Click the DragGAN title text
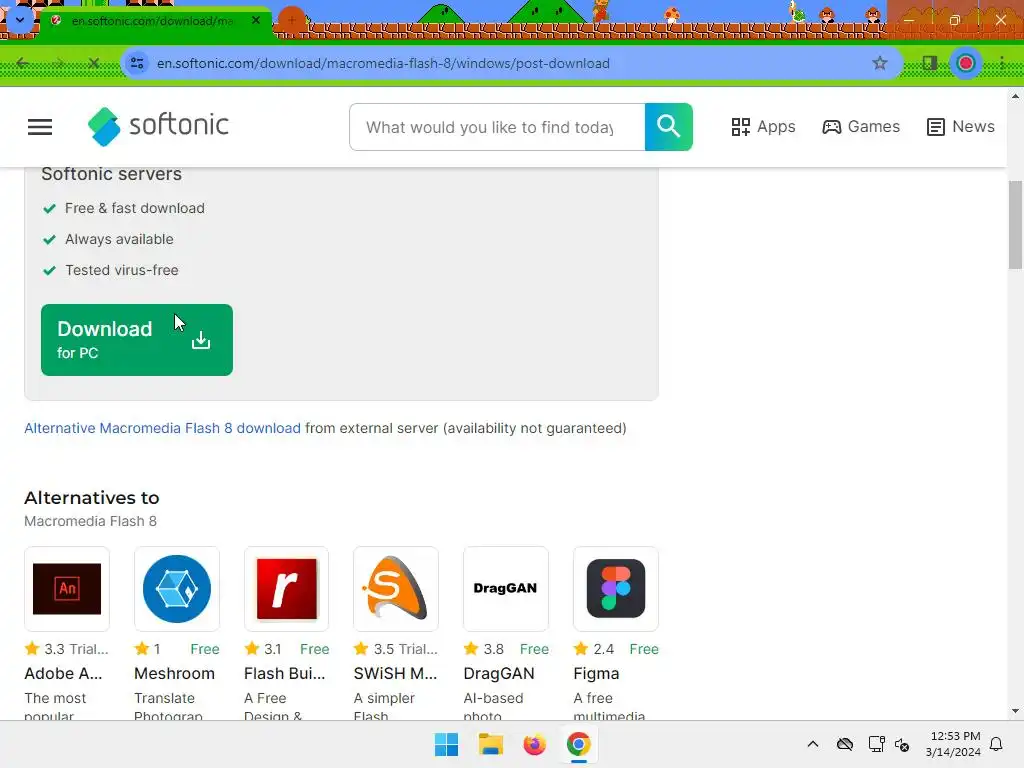Screen dimensions: 1024x768 tap(499, 673)
